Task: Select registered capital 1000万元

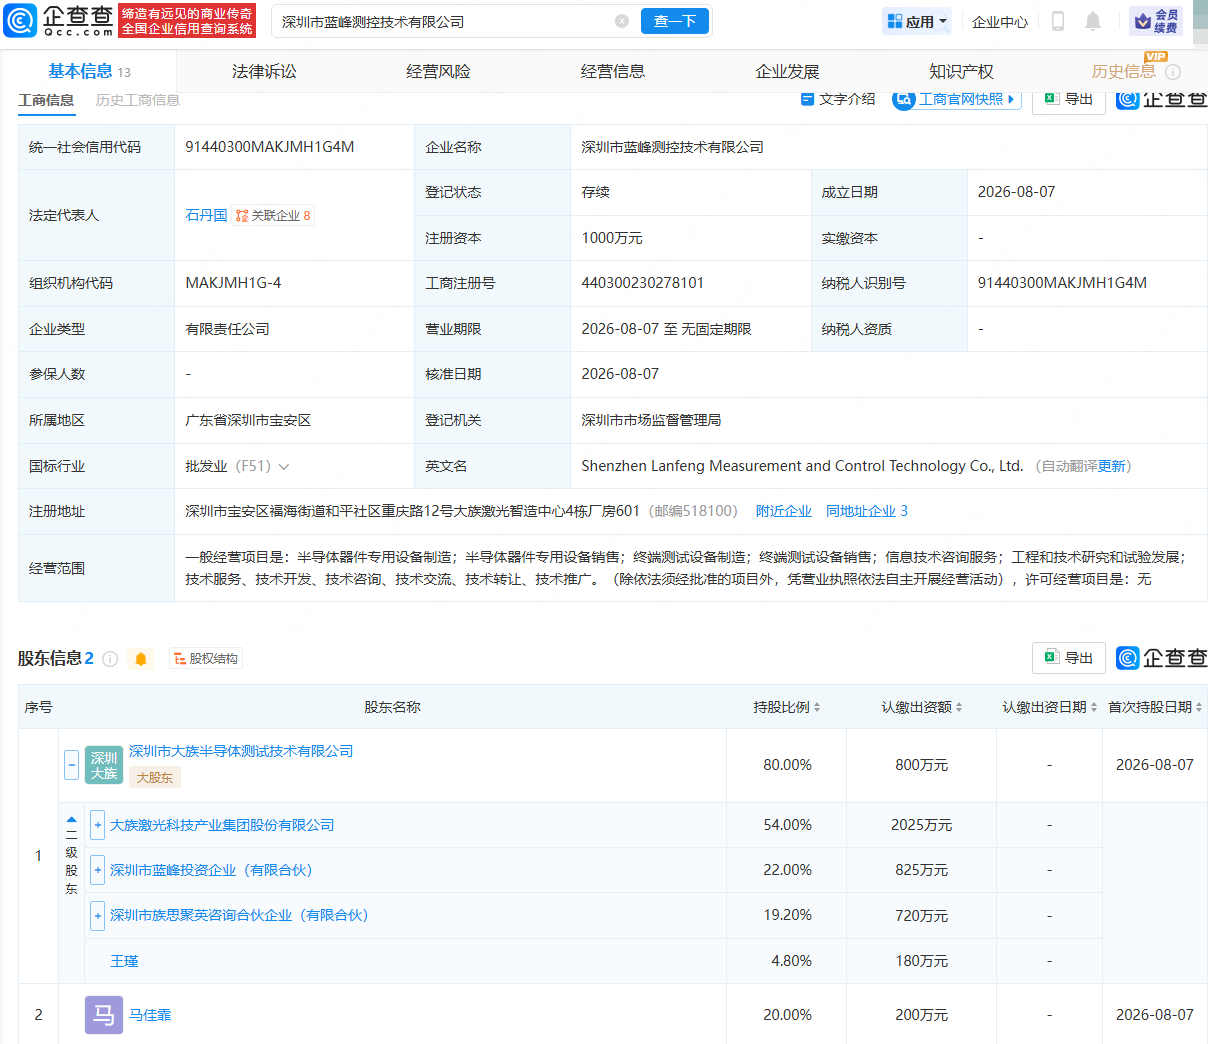Action: click(612, 238)
